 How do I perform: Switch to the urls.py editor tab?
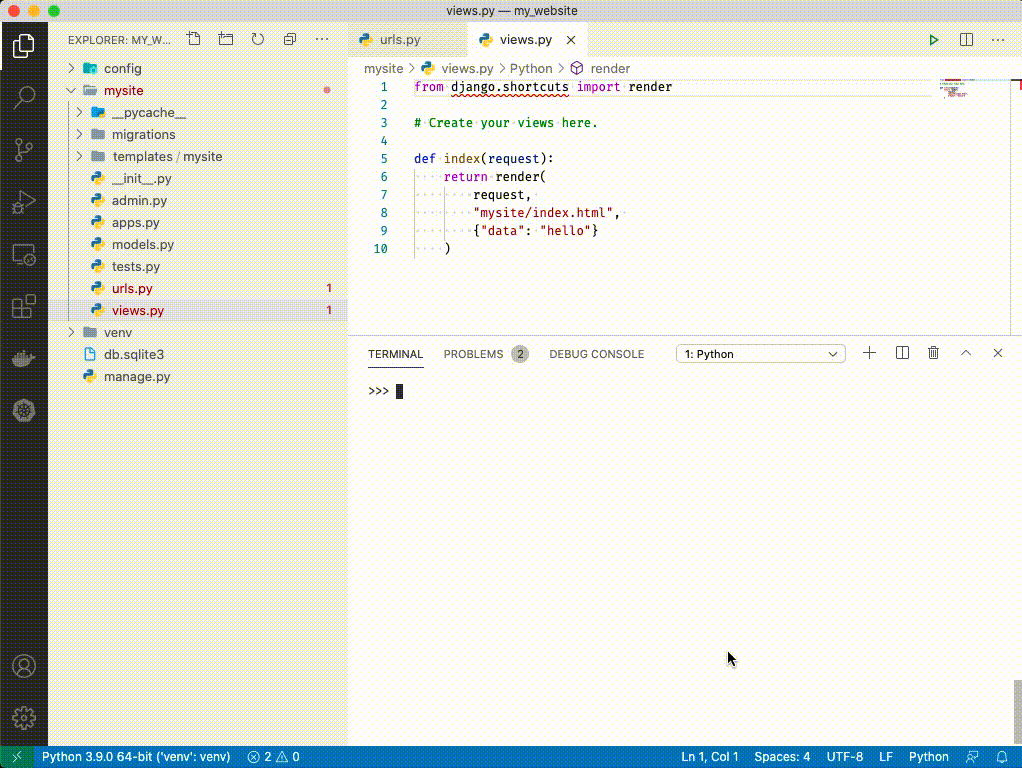400,40
